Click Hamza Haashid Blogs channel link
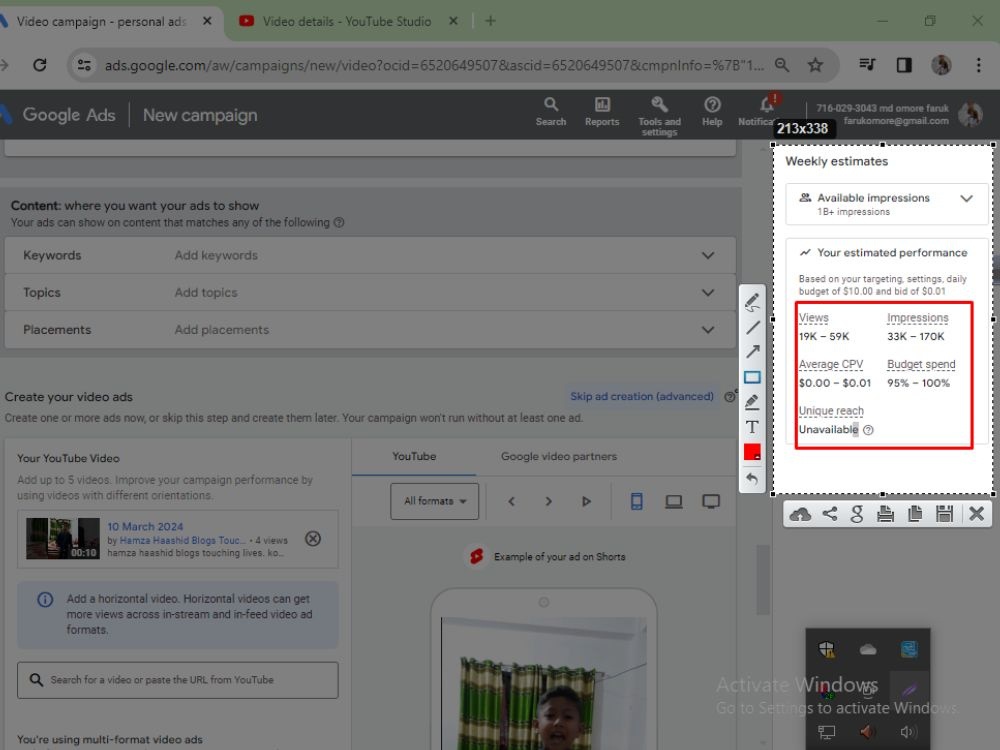1000x750 pixels. click(x=182, y=540)
